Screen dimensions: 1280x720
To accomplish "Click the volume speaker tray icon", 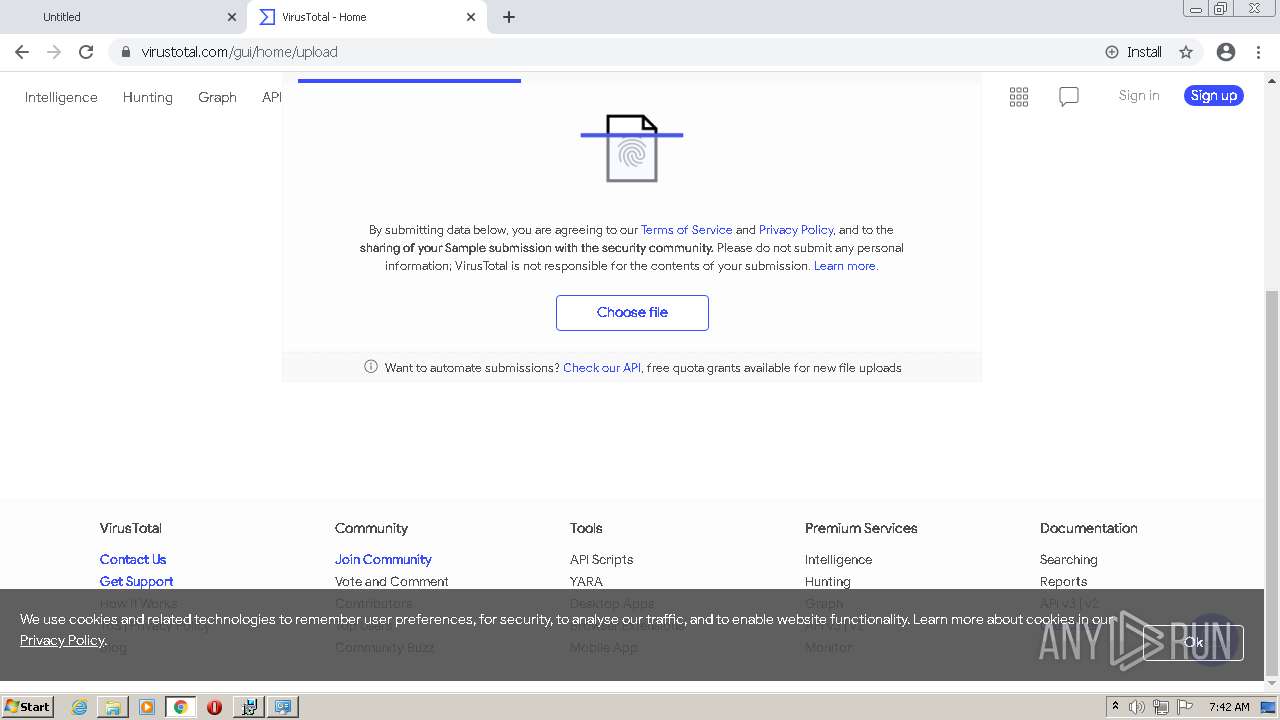I will pyautogui.click(x=1137, y=707).
